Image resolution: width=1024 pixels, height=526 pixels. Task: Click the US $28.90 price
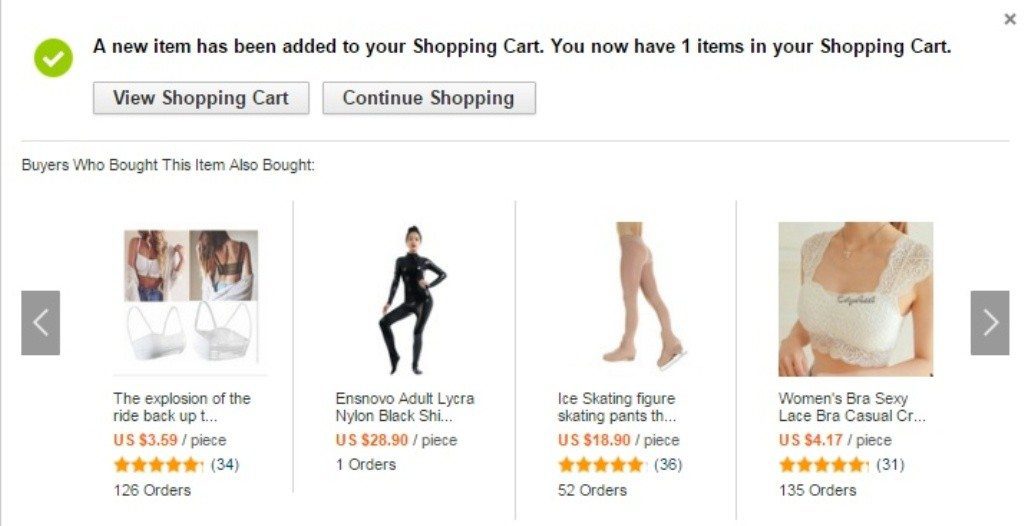[372, 440]
